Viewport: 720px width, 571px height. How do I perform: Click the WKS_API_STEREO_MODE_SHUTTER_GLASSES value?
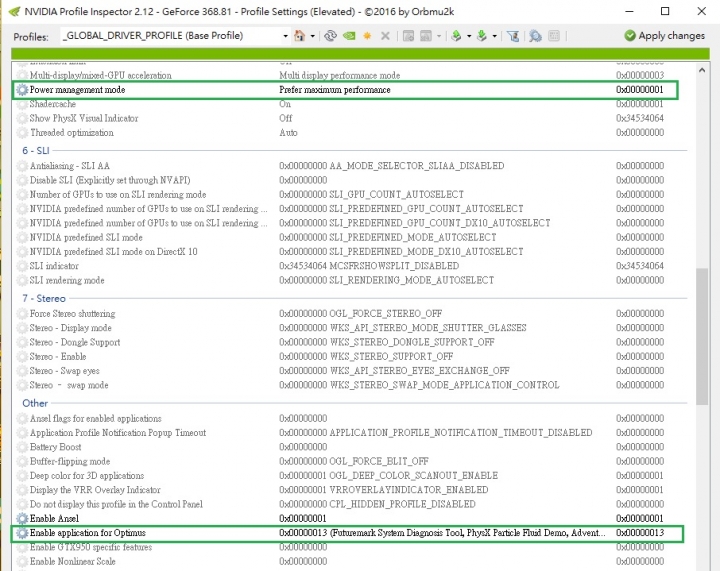[428, 328]
